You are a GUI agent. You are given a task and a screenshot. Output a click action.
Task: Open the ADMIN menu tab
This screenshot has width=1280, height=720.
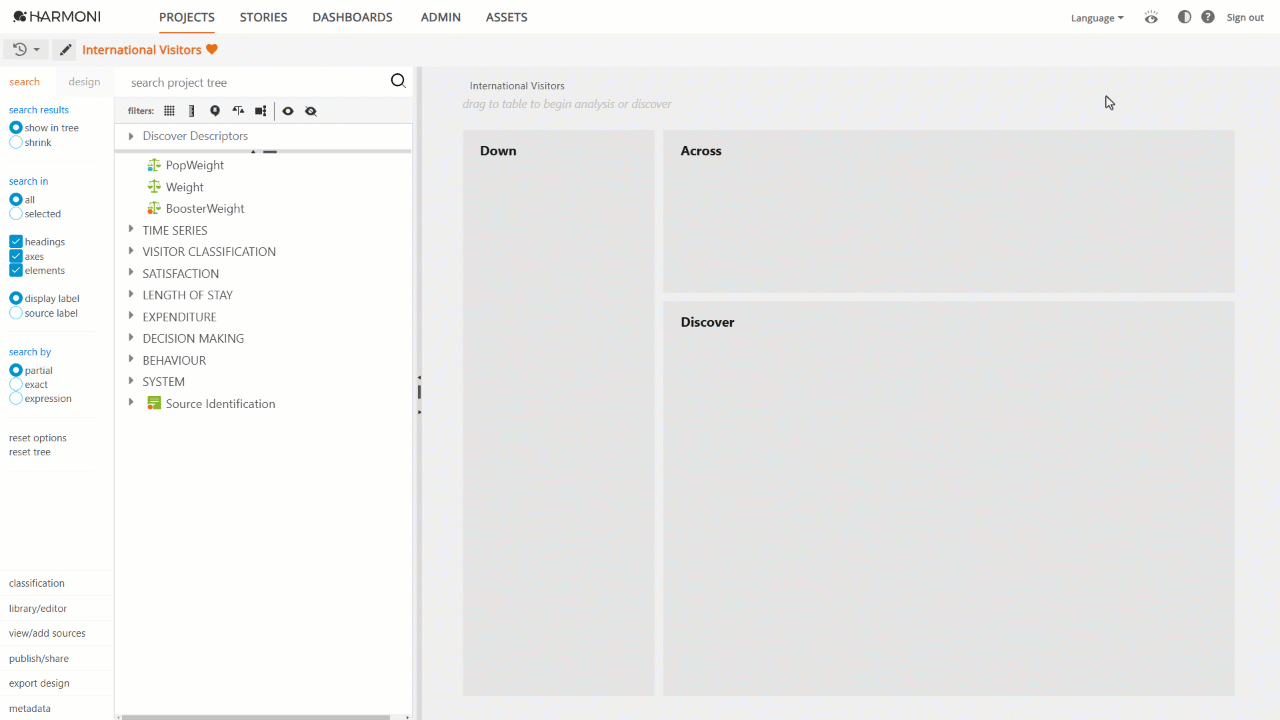(x=440, y=17)
